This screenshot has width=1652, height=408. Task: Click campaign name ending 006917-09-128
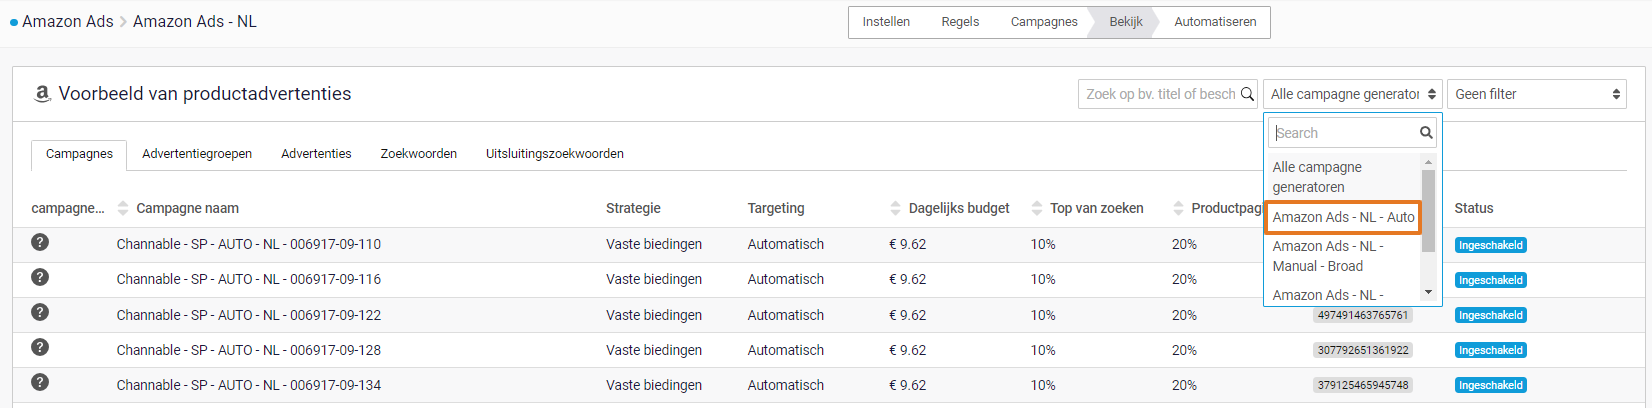click(x=248, y=350)
